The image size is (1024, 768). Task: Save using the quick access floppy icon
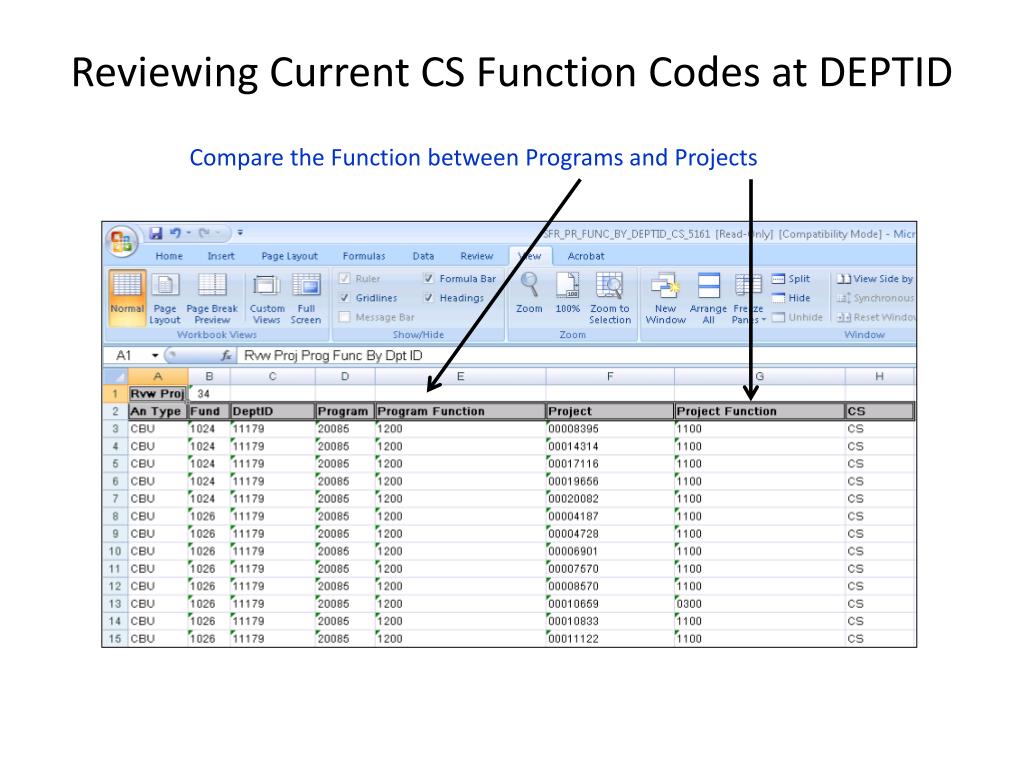click(x=155, y=232)
